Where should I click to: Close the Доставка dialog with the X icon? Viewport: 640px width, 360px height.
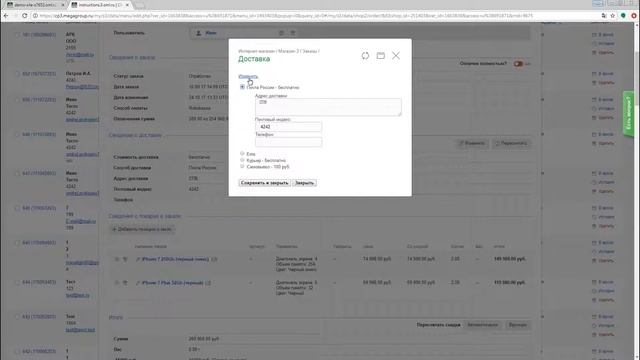(396, 56)
